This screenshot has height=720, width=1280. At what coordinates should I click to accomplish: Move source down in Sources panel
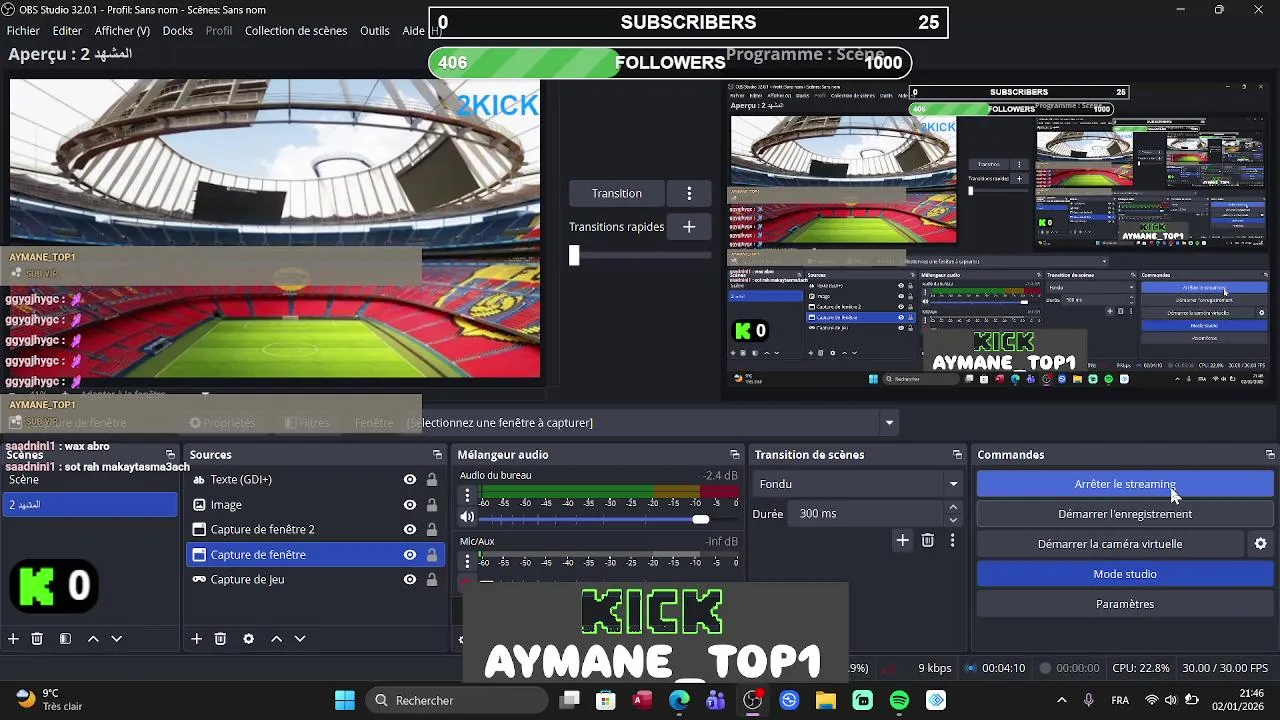pos(299,639)
